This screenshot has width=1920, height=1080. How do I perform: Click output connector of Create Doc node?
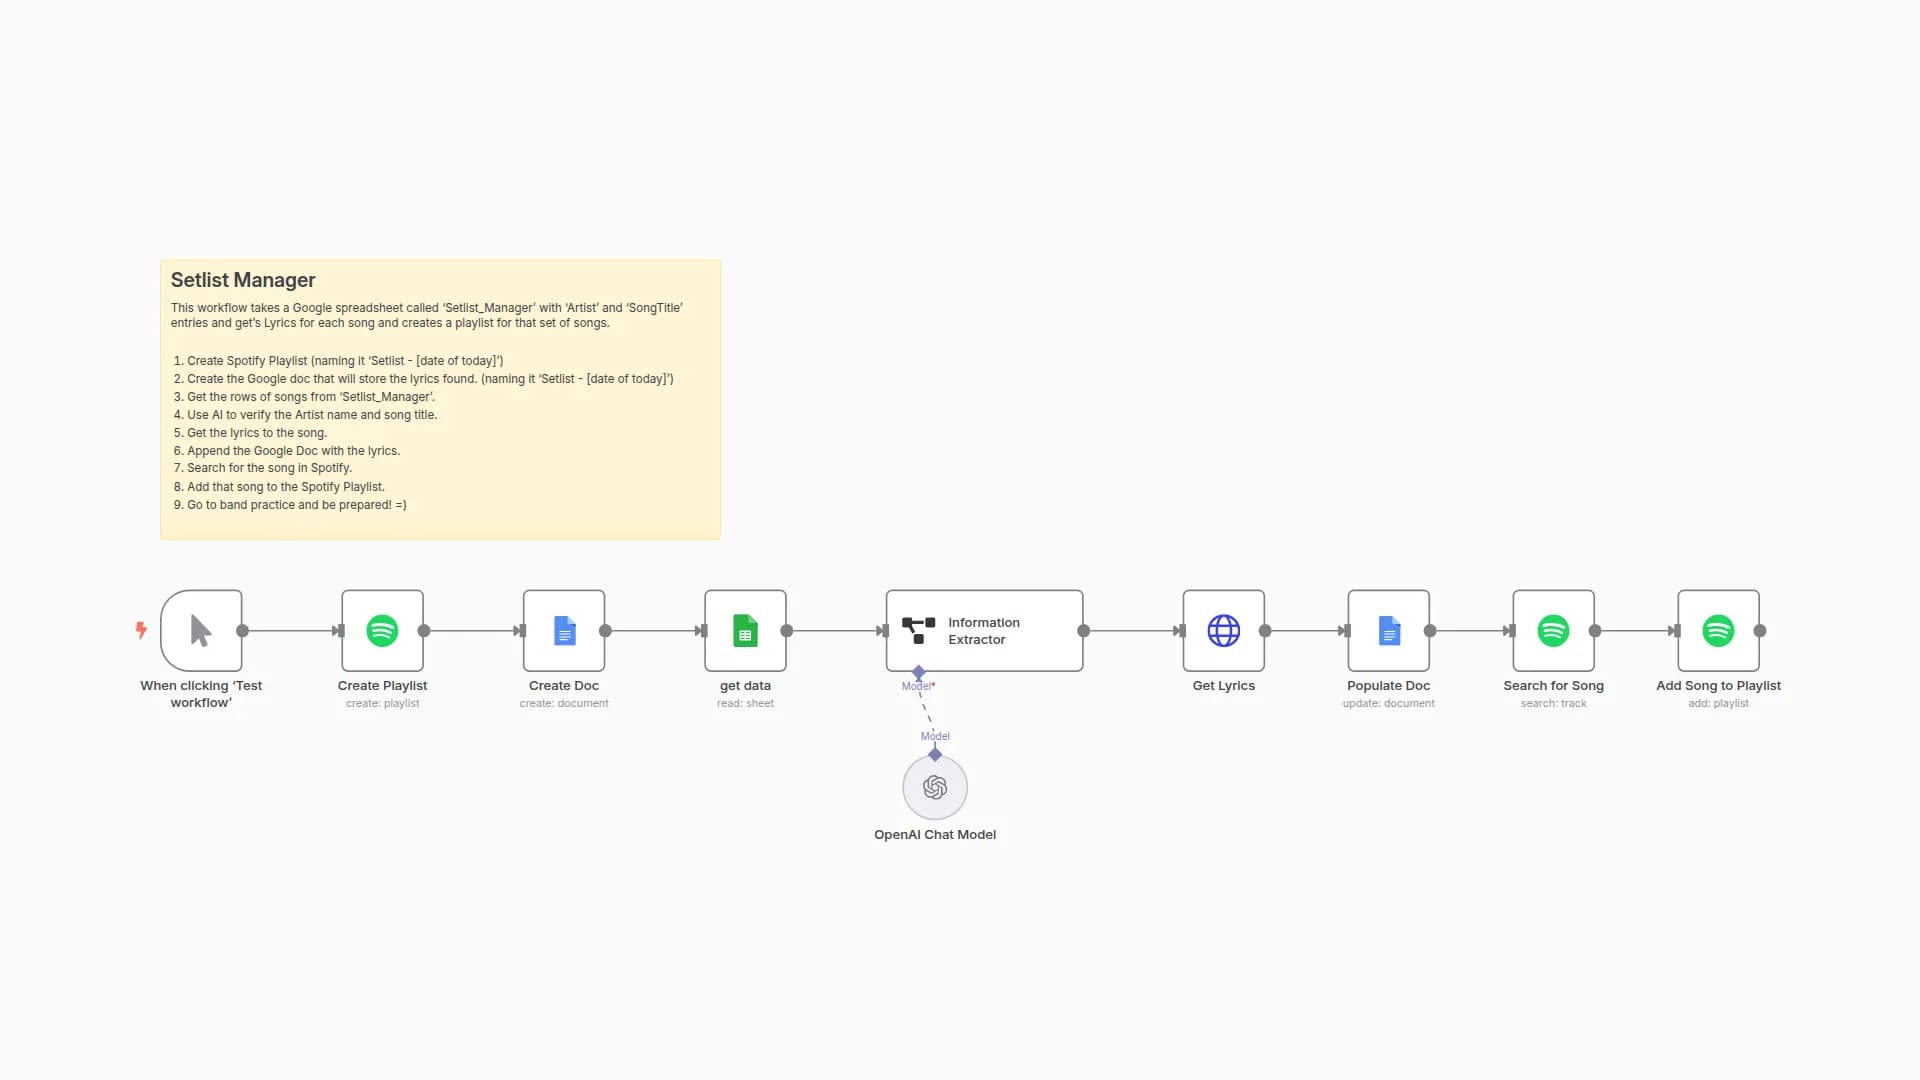[x=605, y=631]
